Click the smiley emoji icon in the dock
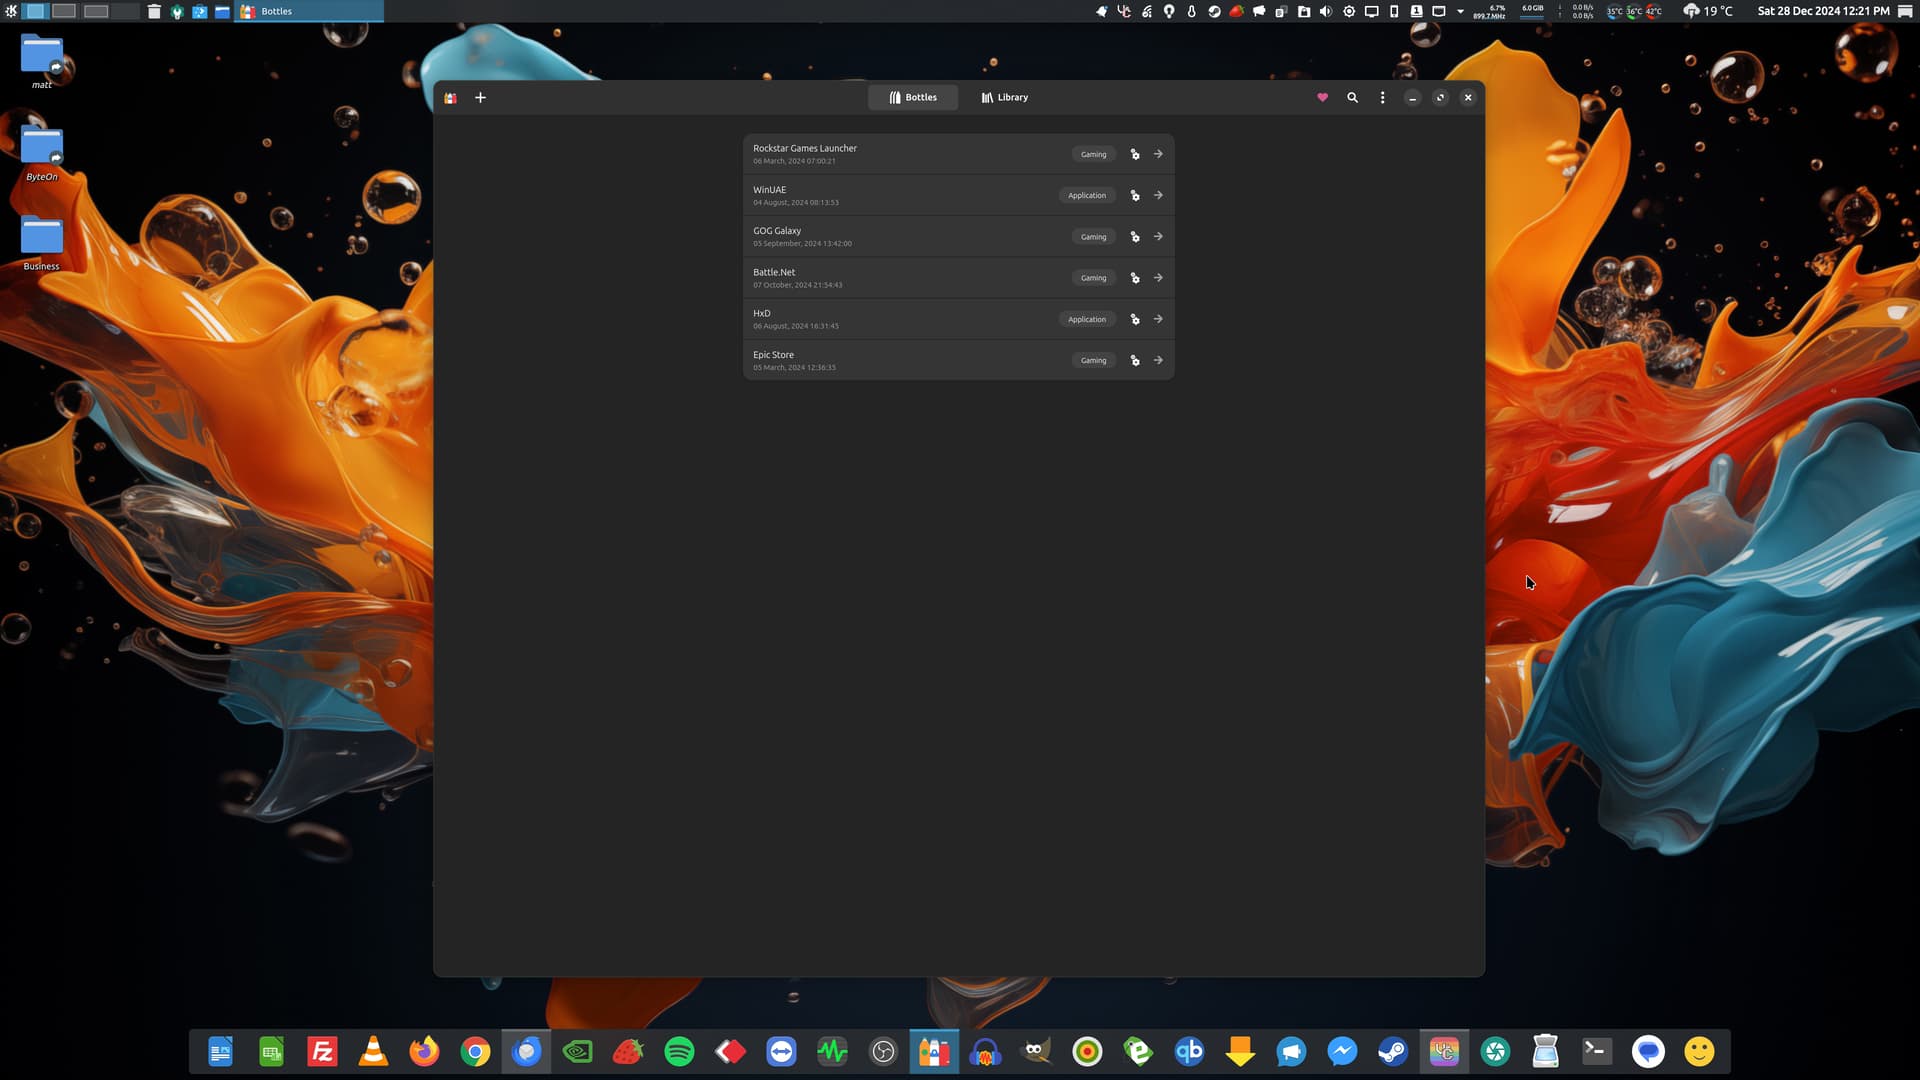Image resolution: width=1920 pixels, height=1080 pixels. click(x=1699, y=1051)
